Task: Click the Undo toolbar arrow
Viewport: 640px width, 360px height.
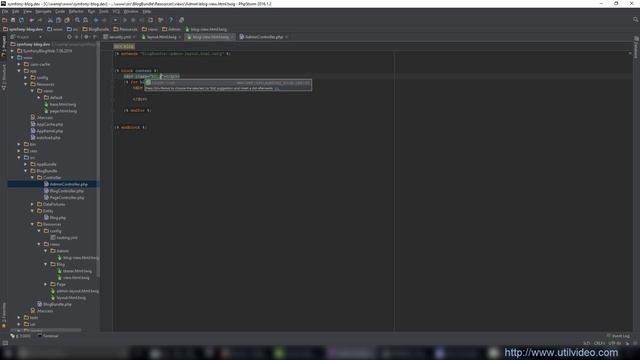Action: [31, 20]
